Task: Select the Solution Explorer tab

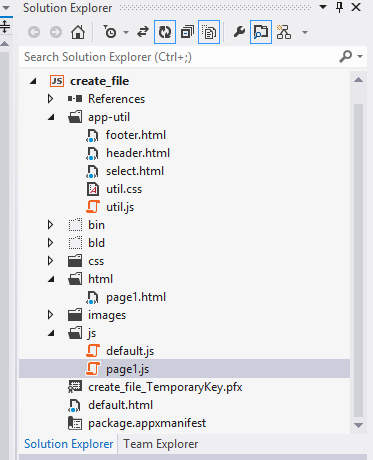Action: point(68,444)
